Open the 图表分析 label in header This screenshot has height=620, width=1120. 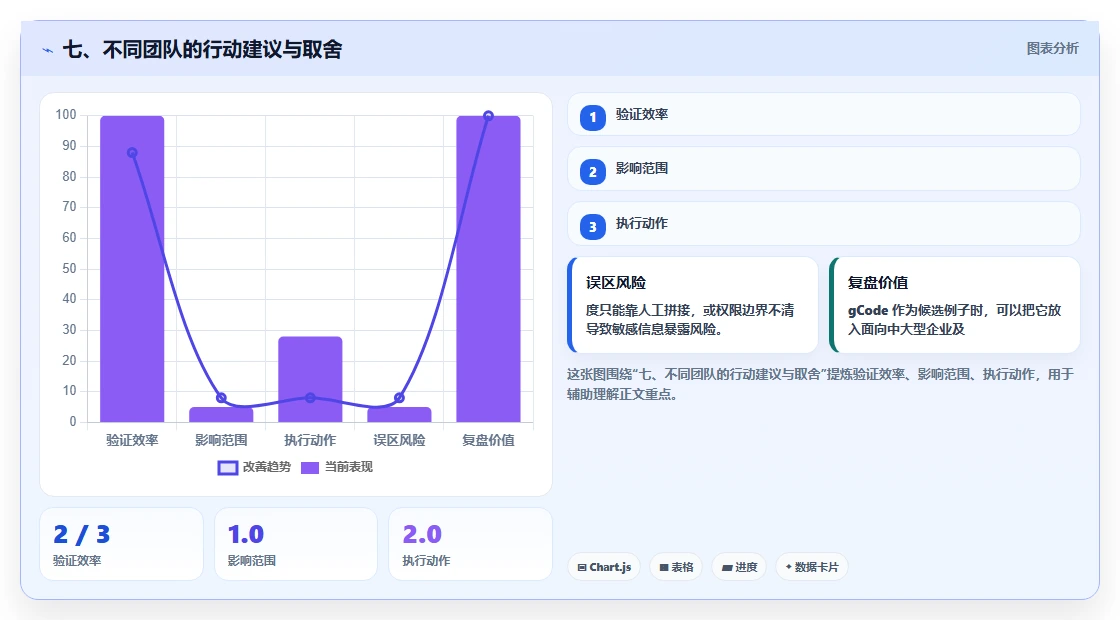pyautogui.click(x=1052, y=49)
